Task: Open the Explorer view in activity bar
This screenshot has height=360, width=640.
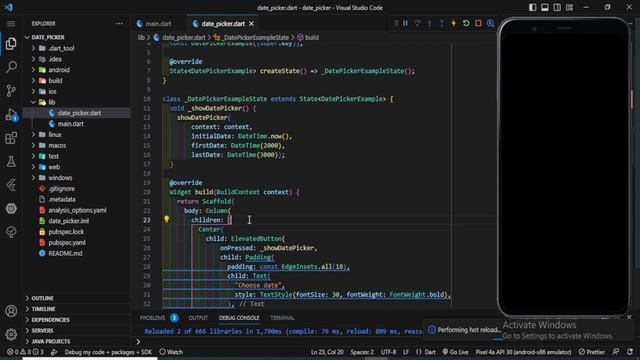Action: pyautogui.click(x=11, y=43)
